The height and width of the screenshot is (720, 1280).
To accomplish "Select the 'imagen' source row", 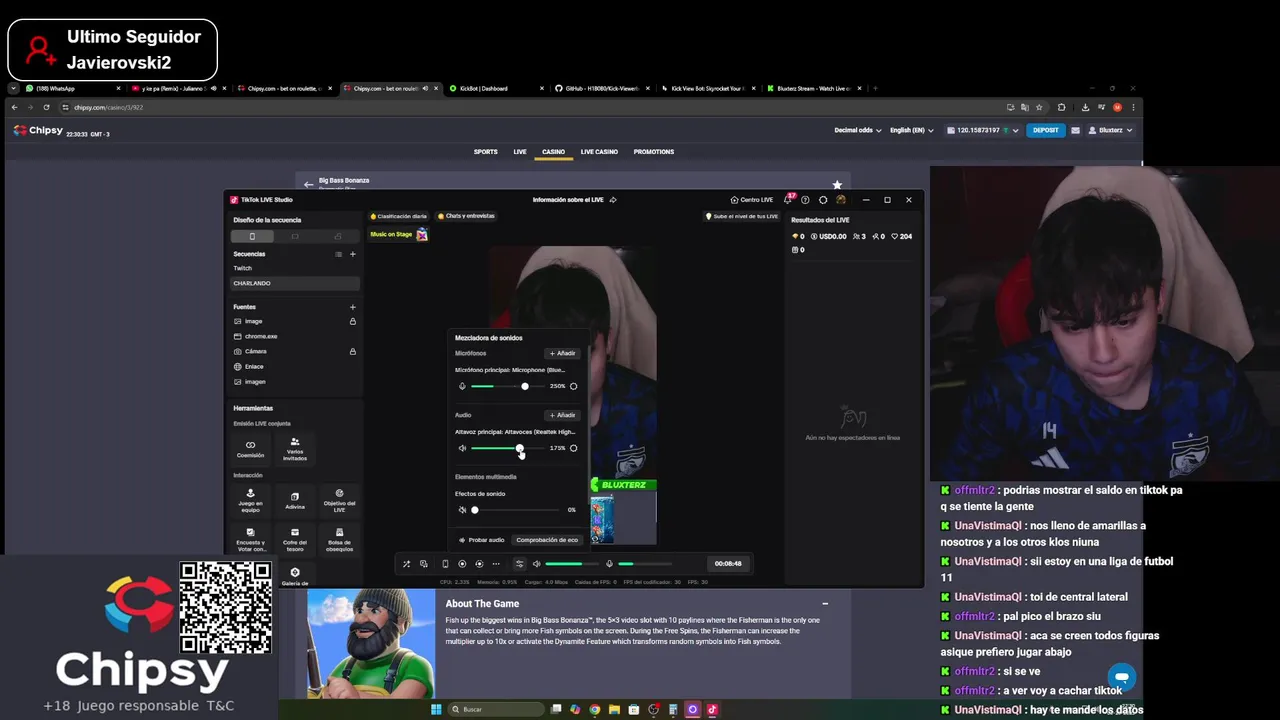I will [x=294, y=381].
